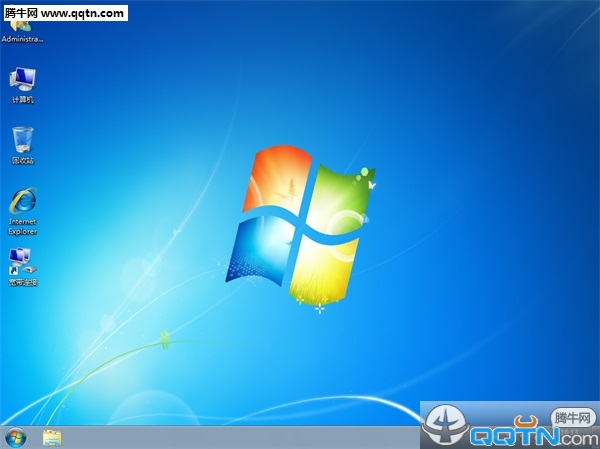The width and height of the screenshot is (600, 449).
Task: Select the 计算机 (Computer) desktop icon
Action: [x=23, y=85]
